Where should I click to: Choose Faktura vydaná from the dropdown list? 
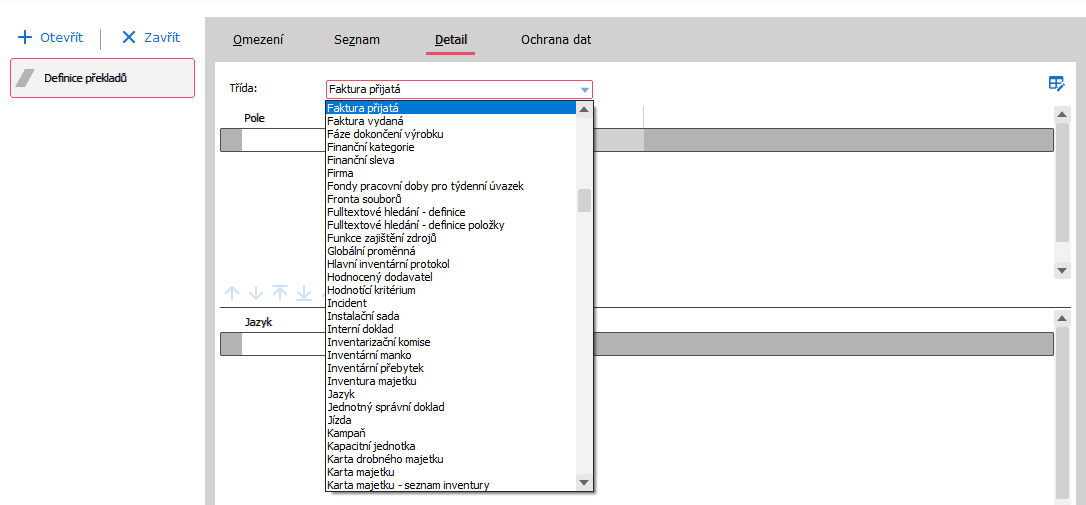click(x=365, y=121)
